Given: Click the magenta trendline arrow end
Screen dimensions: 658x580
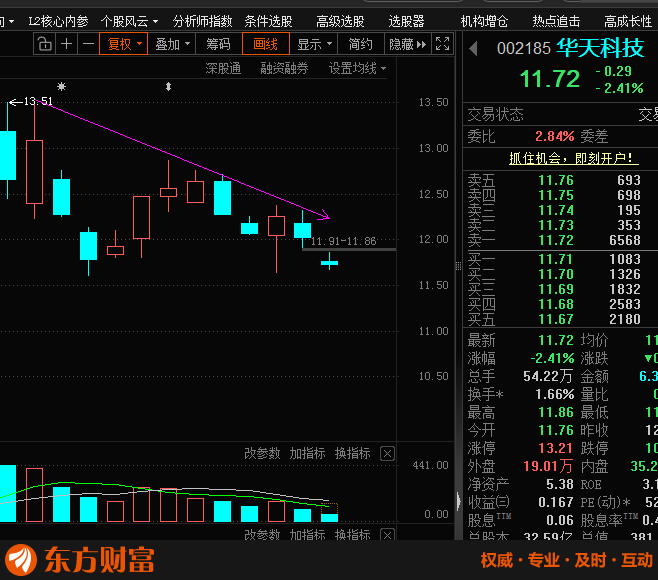Looking at the screenshot, I should pos(326,215).
